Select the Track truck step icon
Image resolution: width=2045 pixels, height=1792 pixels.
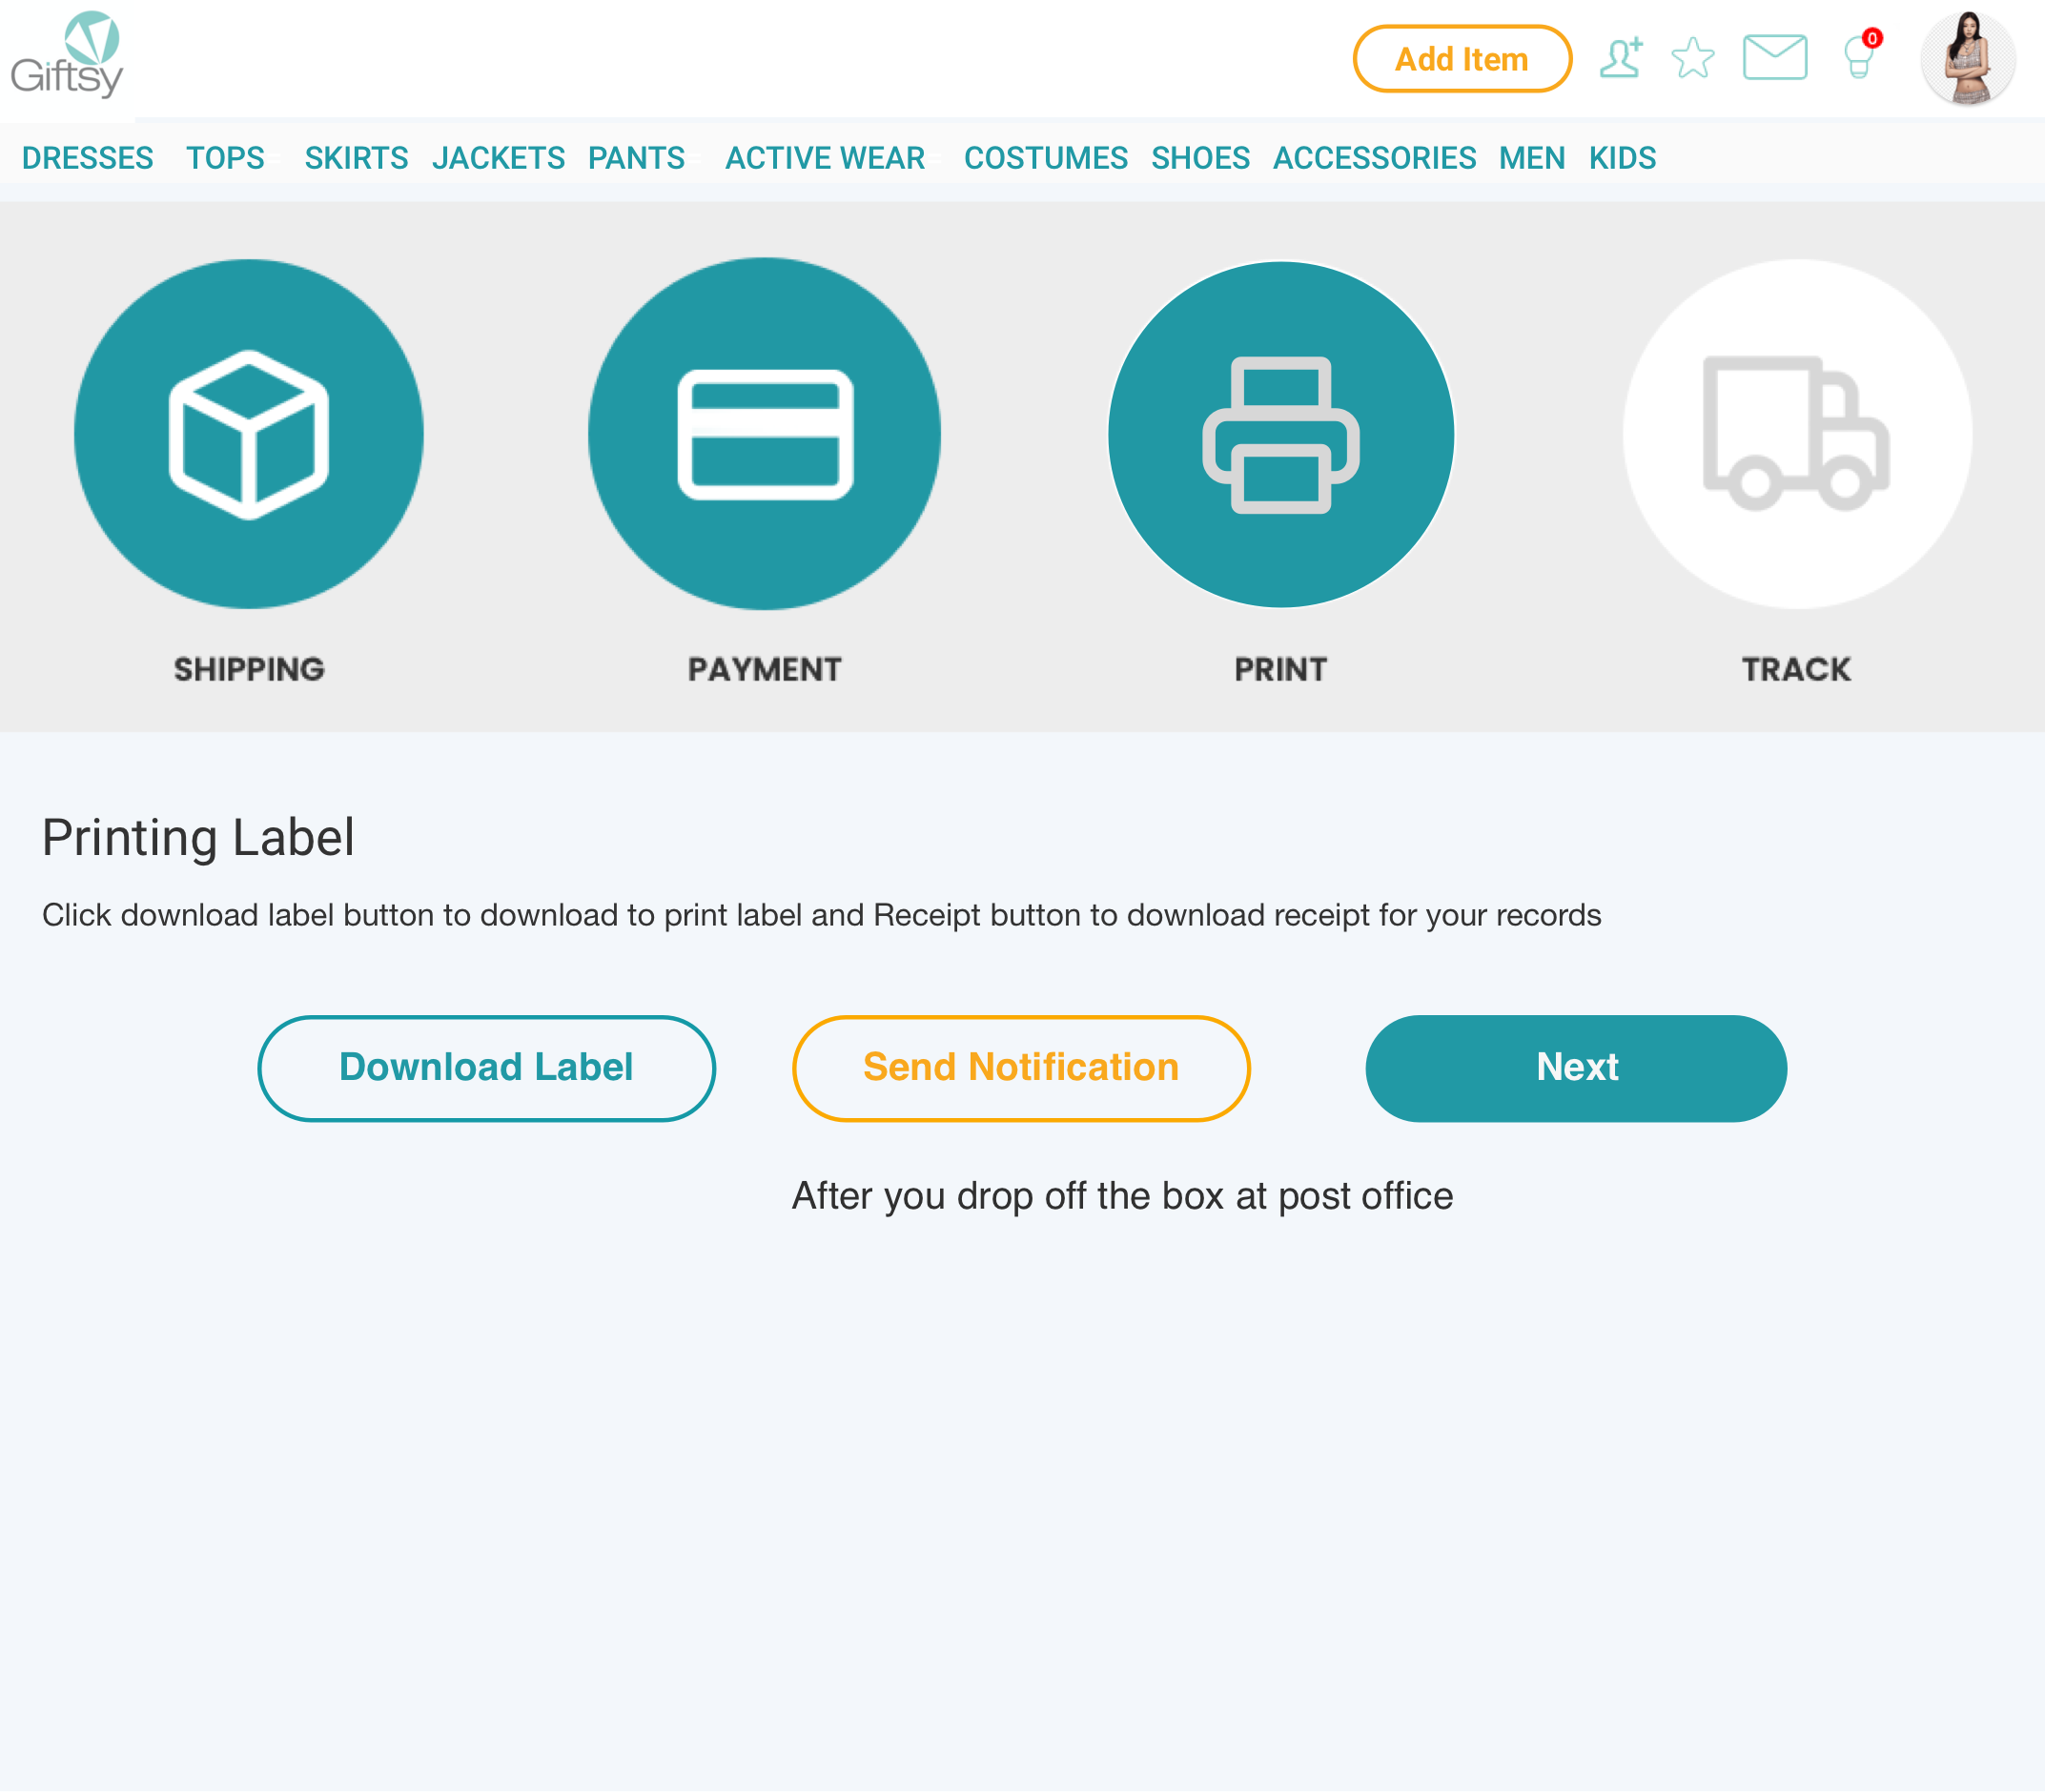[1797, 434]
